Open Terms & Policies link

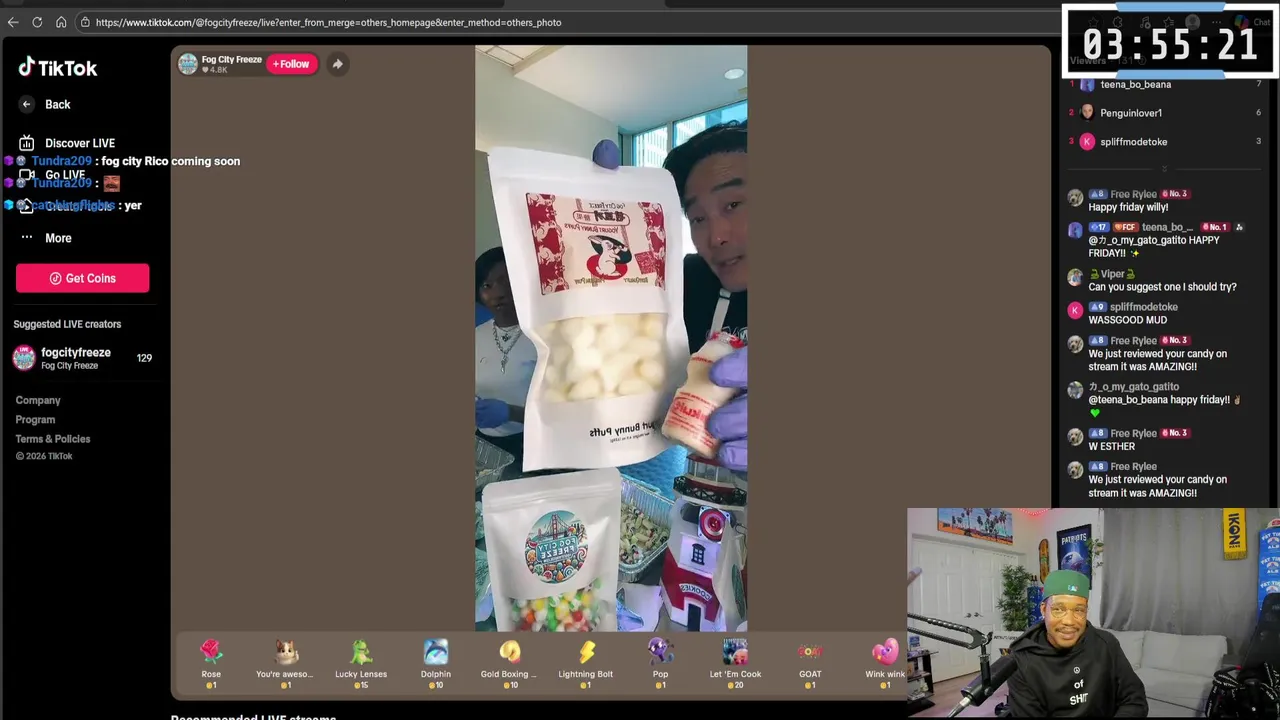[x=53, y=439]
